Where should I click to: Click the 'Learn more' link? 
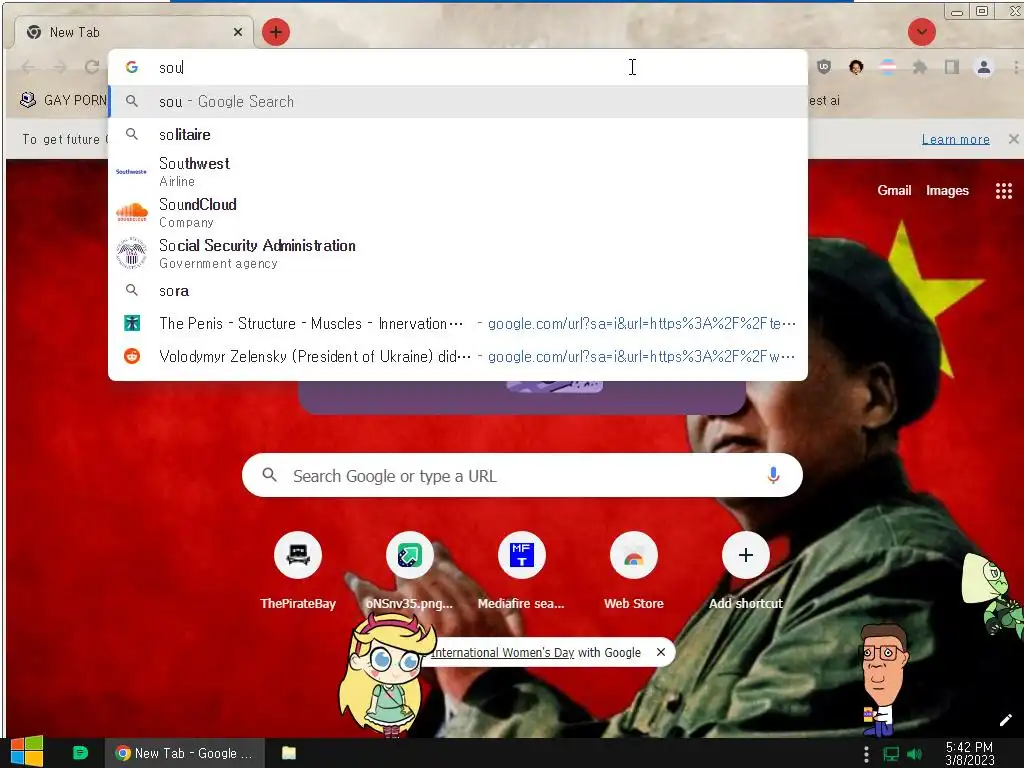click(955, 139)
